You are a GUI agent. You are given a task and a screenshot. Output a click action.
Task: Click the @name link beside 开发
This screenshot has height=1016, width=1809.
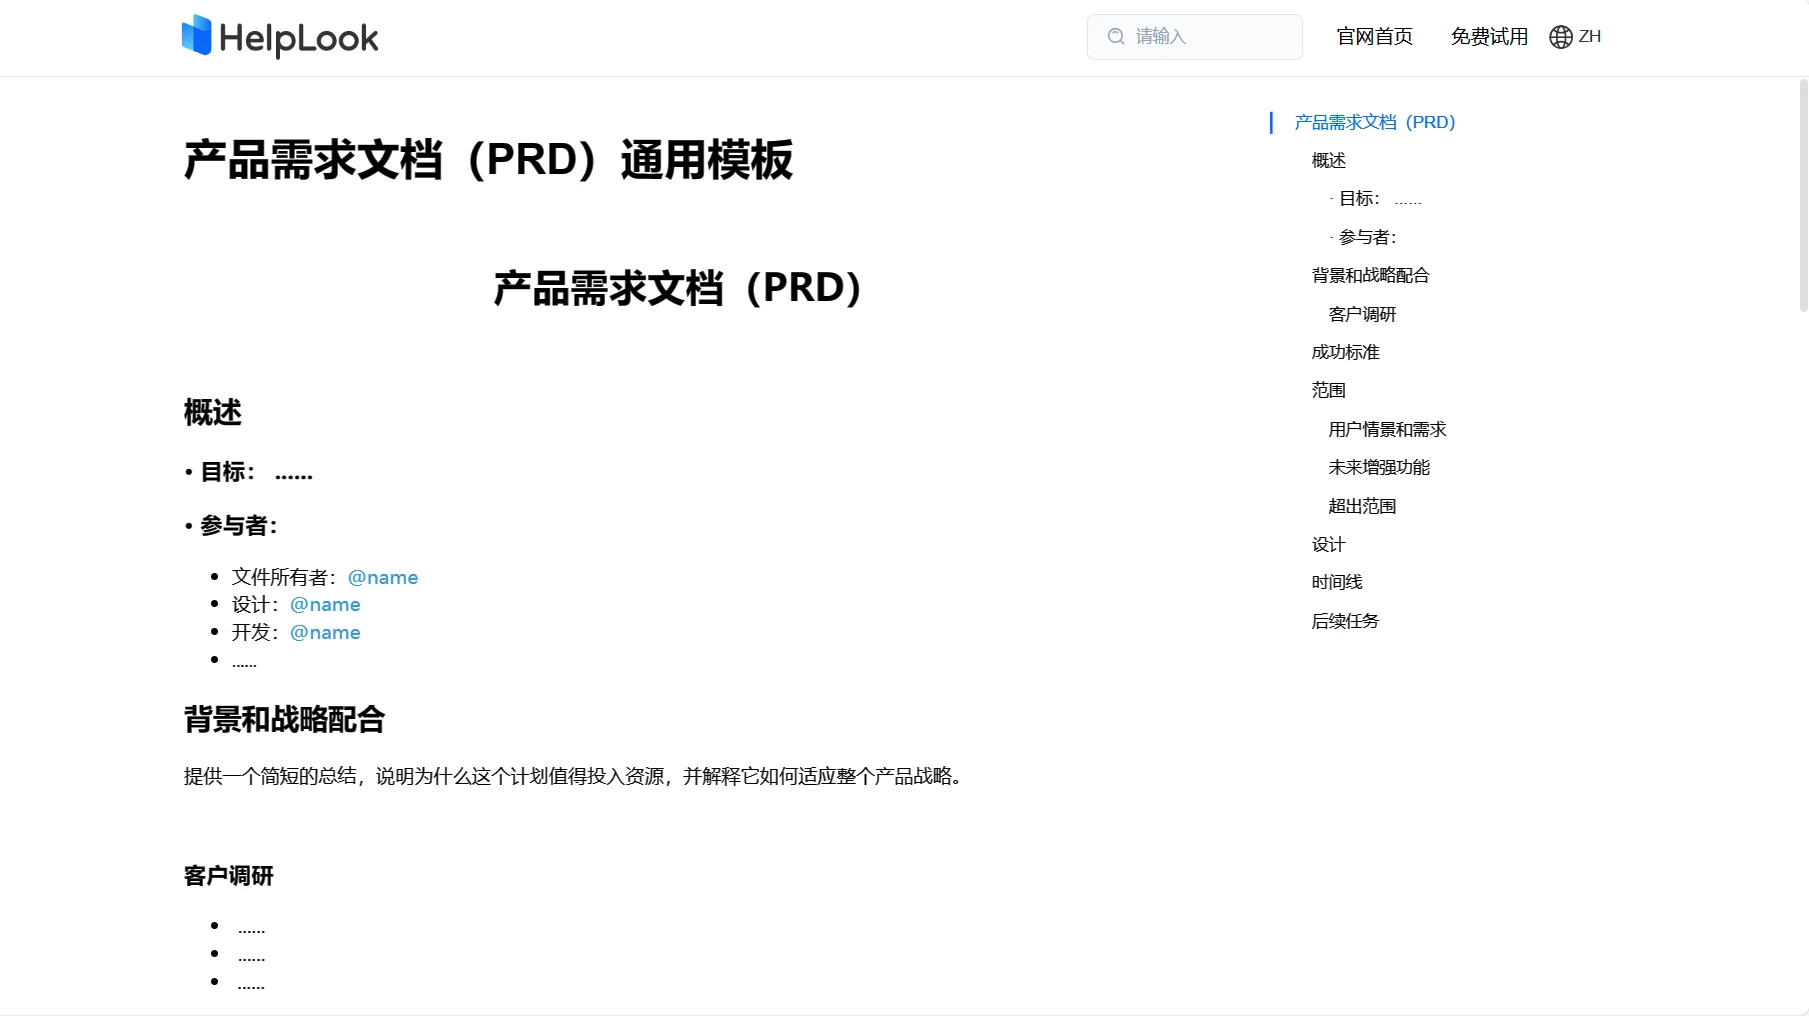[x=324, y=632]
